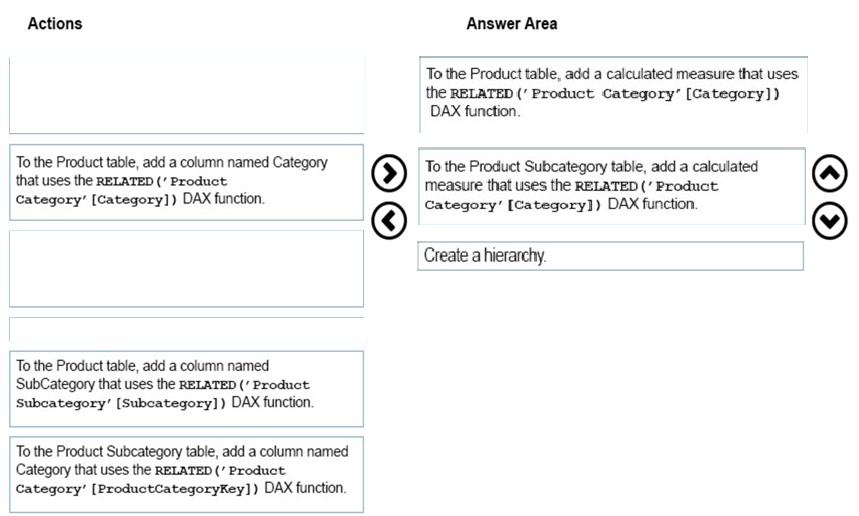Viewport: 859px width, 516px height.
Task: Click the move up arrow icon
Action: click(830, 174)
